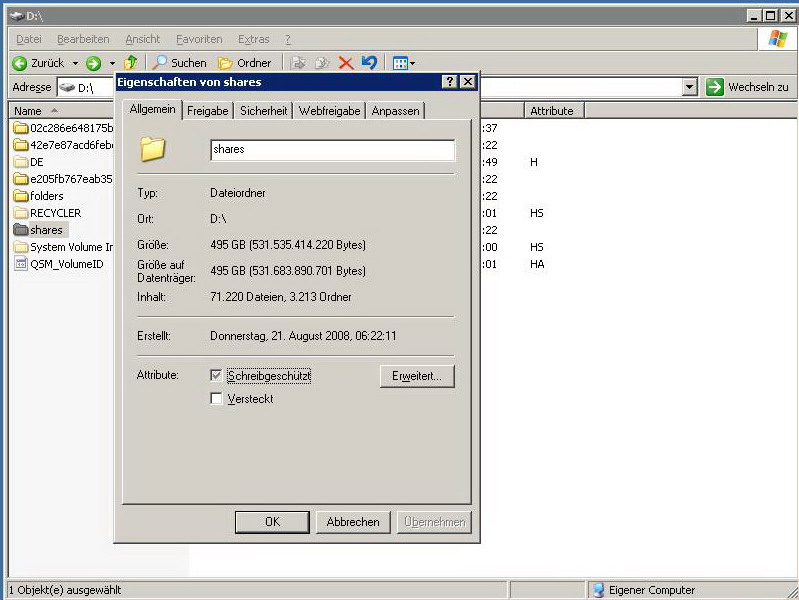This screenshot has width=799, height=600.
Task: Open the Zurück history dropdown arrow
Action: click(75, 63)
